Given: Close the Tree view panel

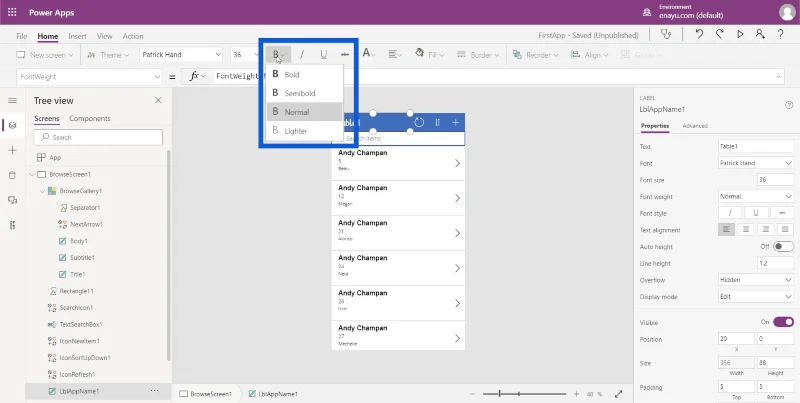Looking at the screenshot, I should coord(158,100).
